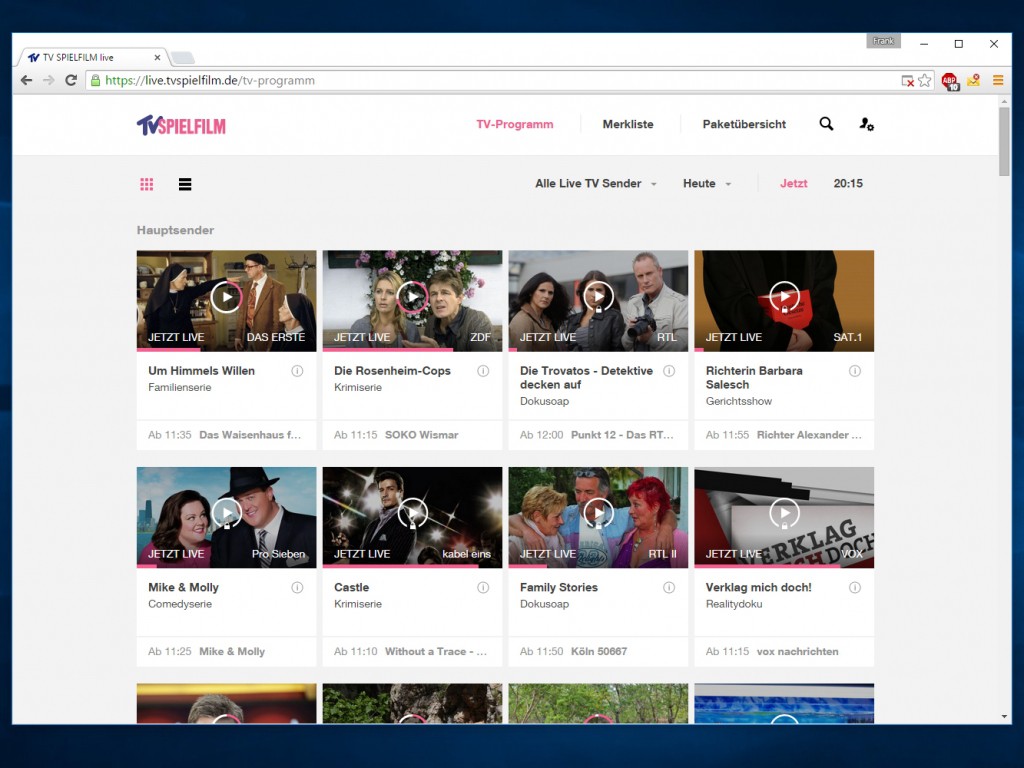Reload the page in browser
Screen dimensions: 1024x768
[x=71, y=80]
